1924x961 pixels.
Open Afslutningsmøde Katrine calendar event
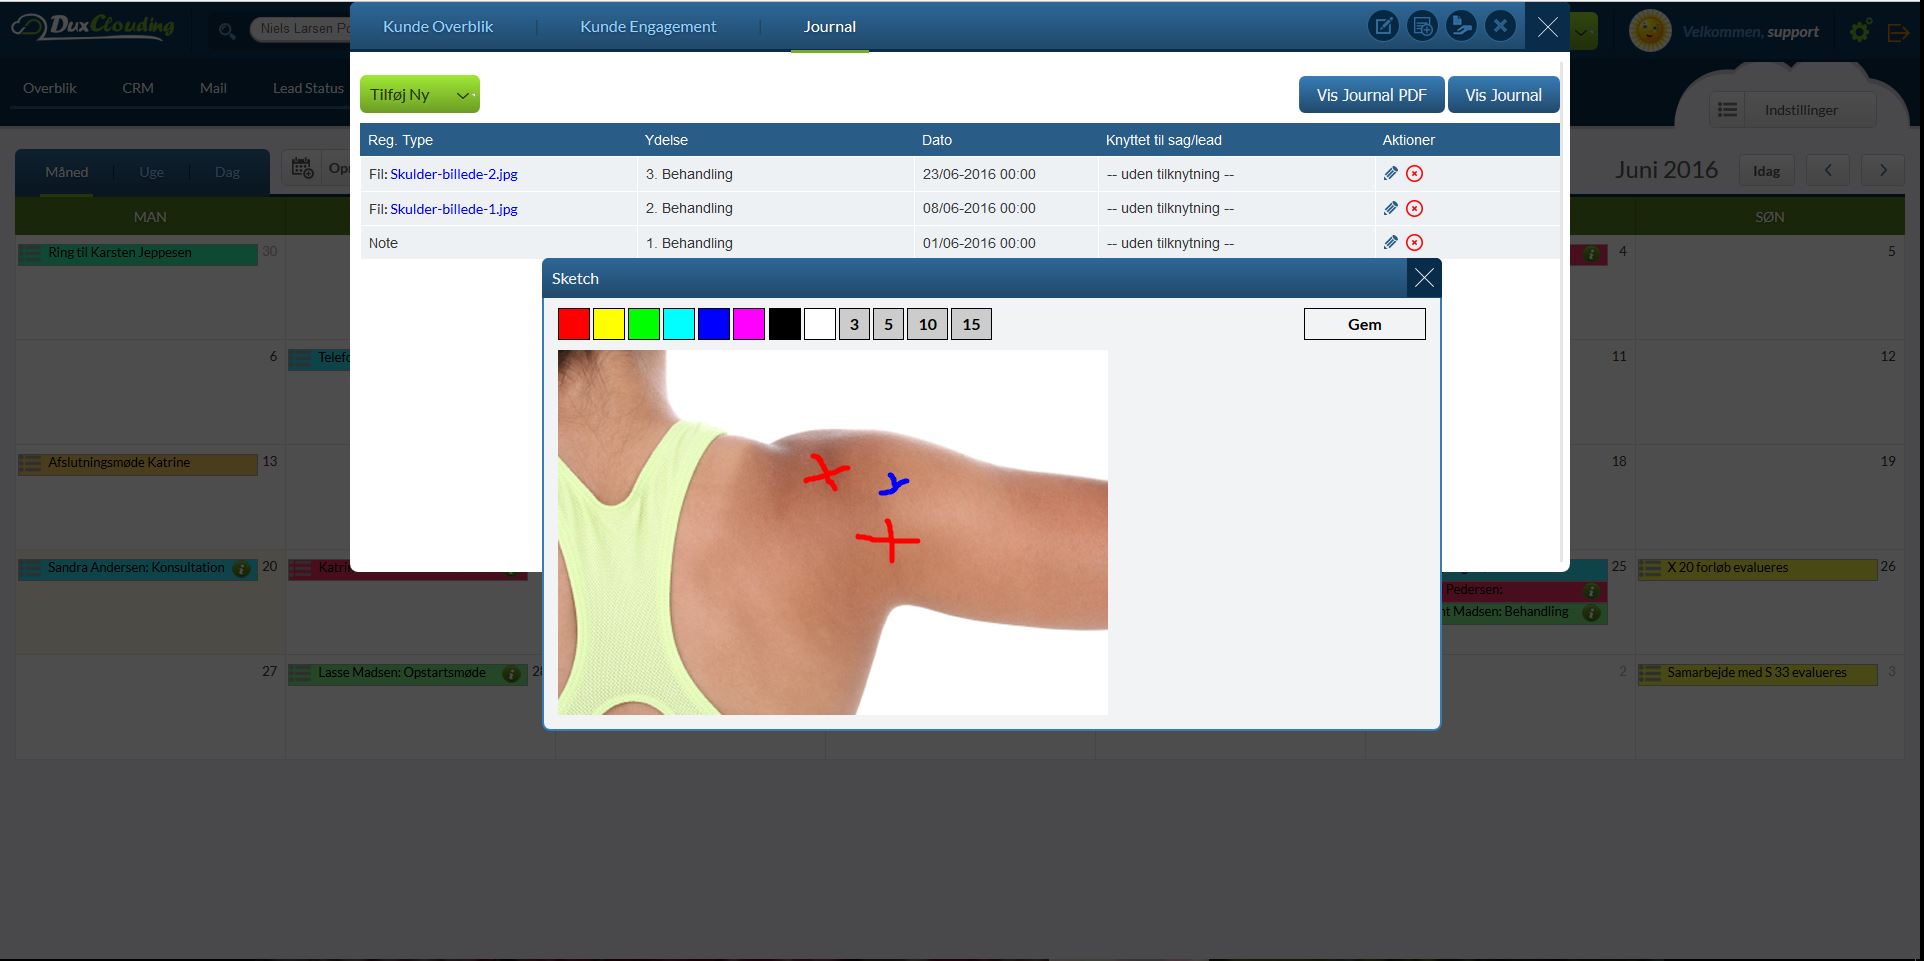pos(138,464)
